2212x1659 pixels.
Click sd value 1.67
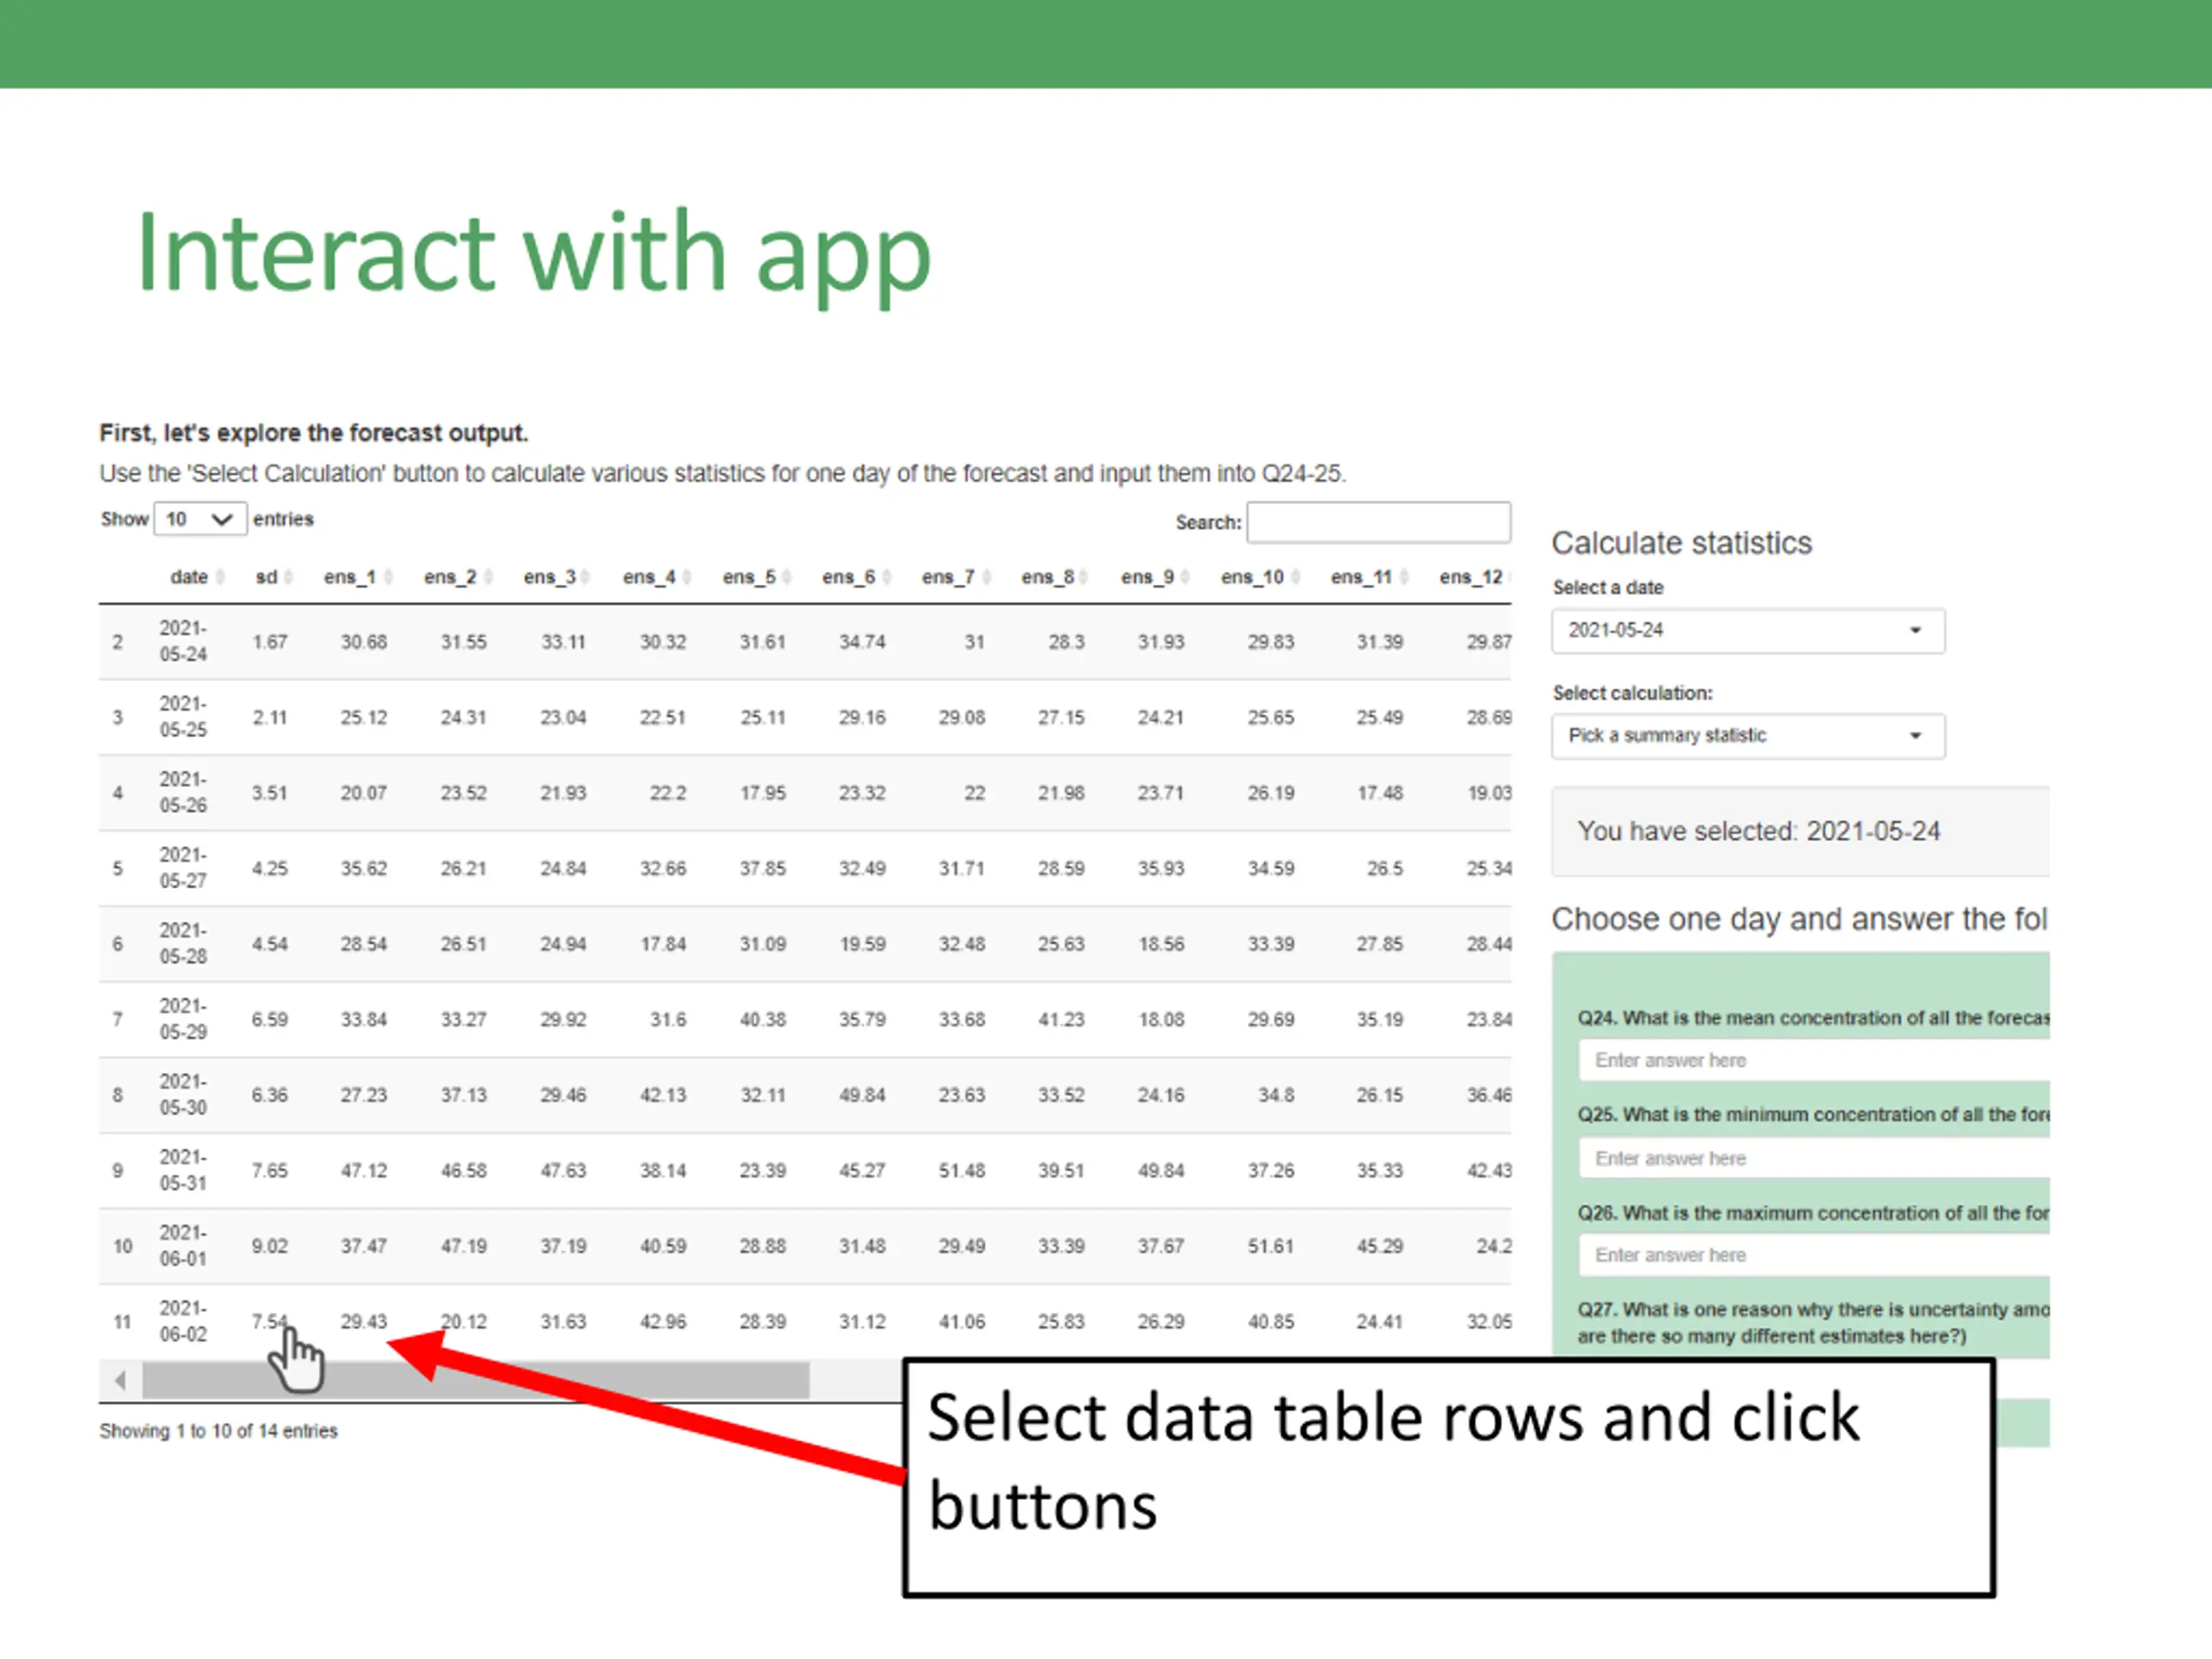pyautogui.click(x=270, y=642)
